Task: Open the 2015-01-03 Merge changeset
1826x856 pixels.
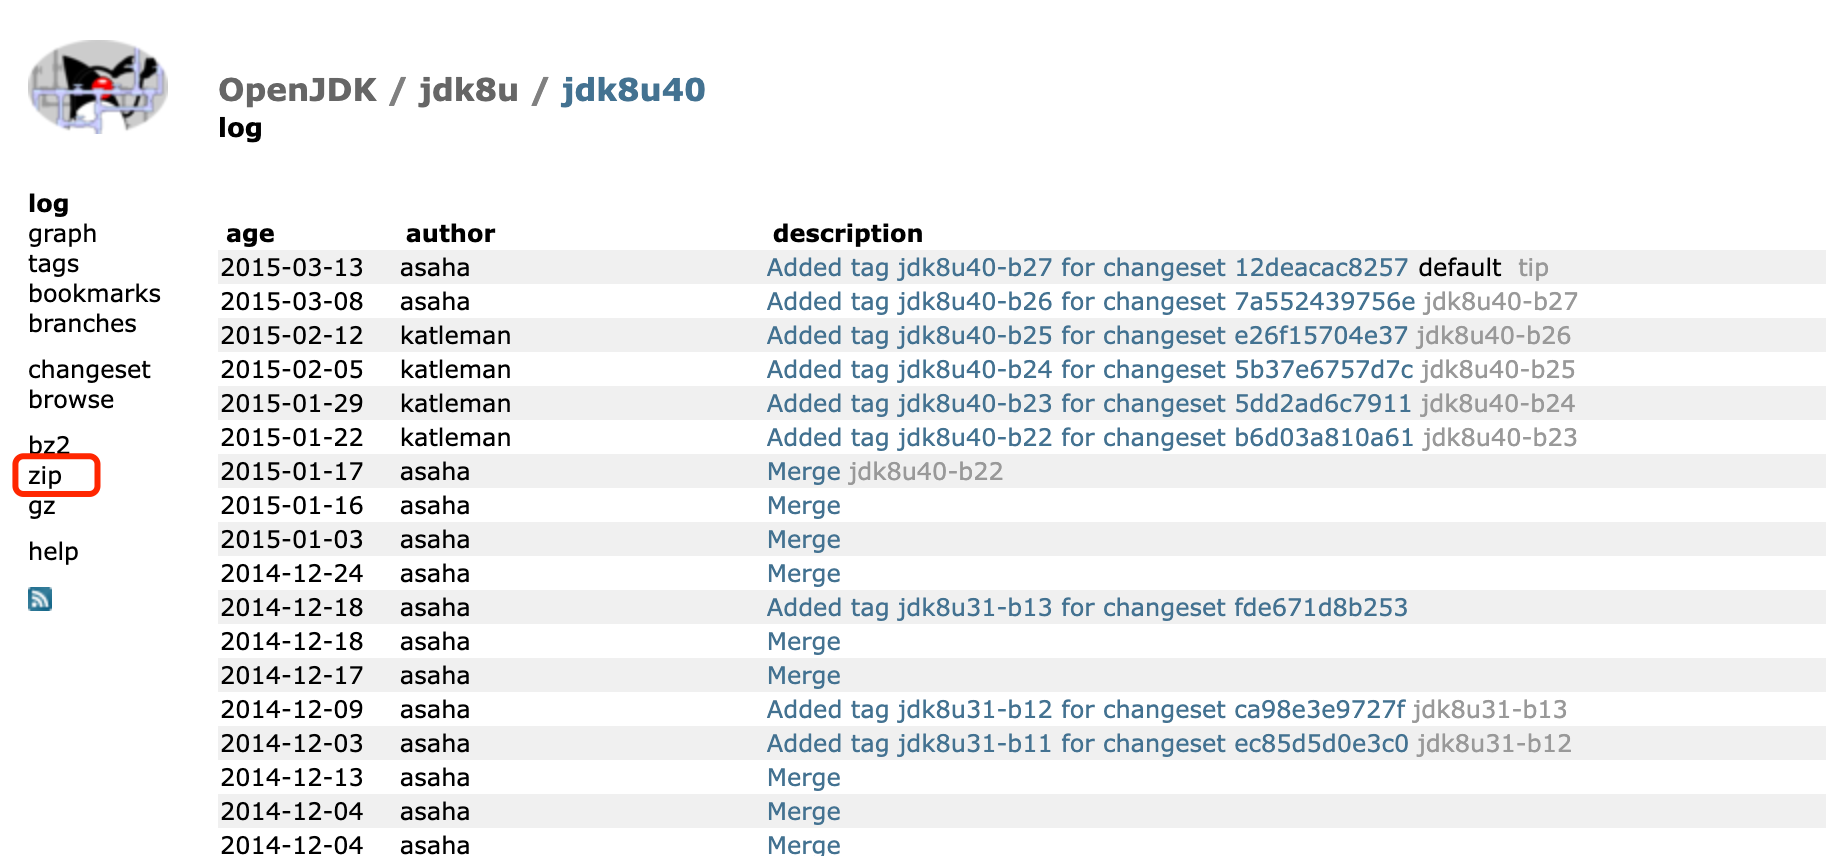Action: click(x=803, y=540)
